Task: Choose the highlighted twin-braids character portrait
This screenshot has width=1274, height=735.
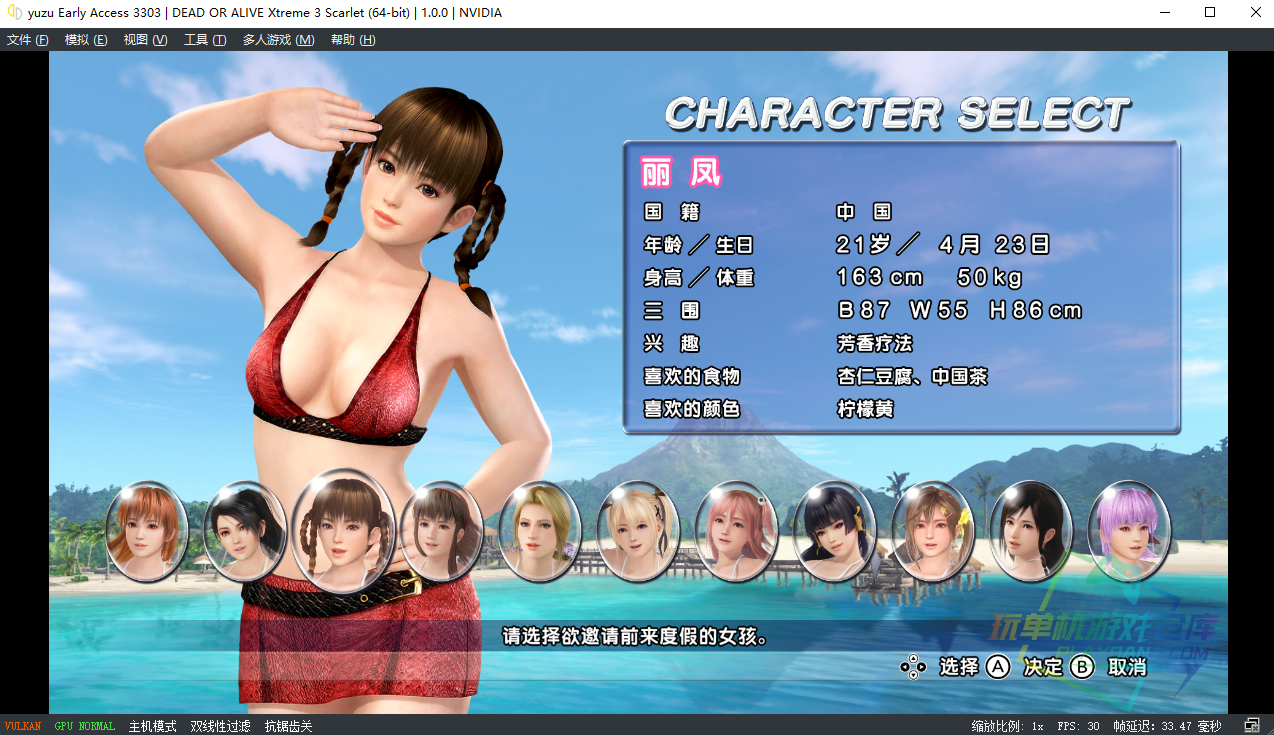Action: point(343,530)
